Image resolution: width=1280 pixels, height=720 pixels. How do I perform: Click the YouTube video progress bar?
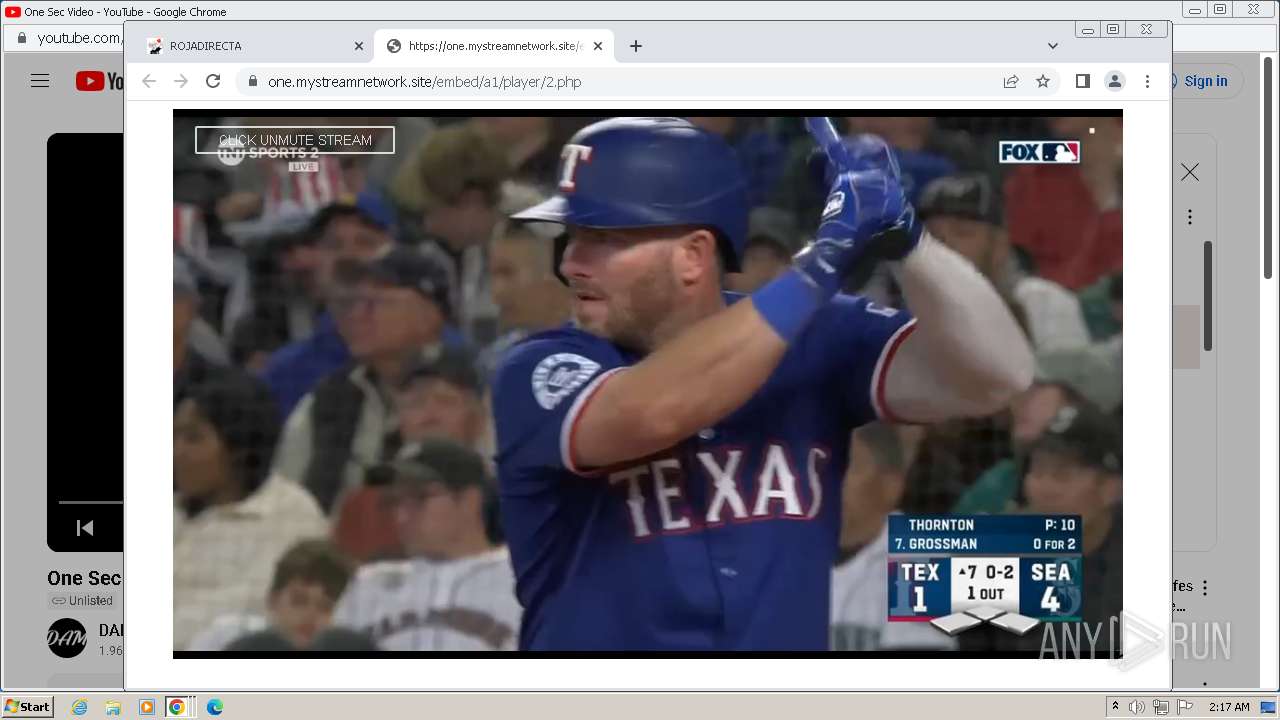coord(90,502)
